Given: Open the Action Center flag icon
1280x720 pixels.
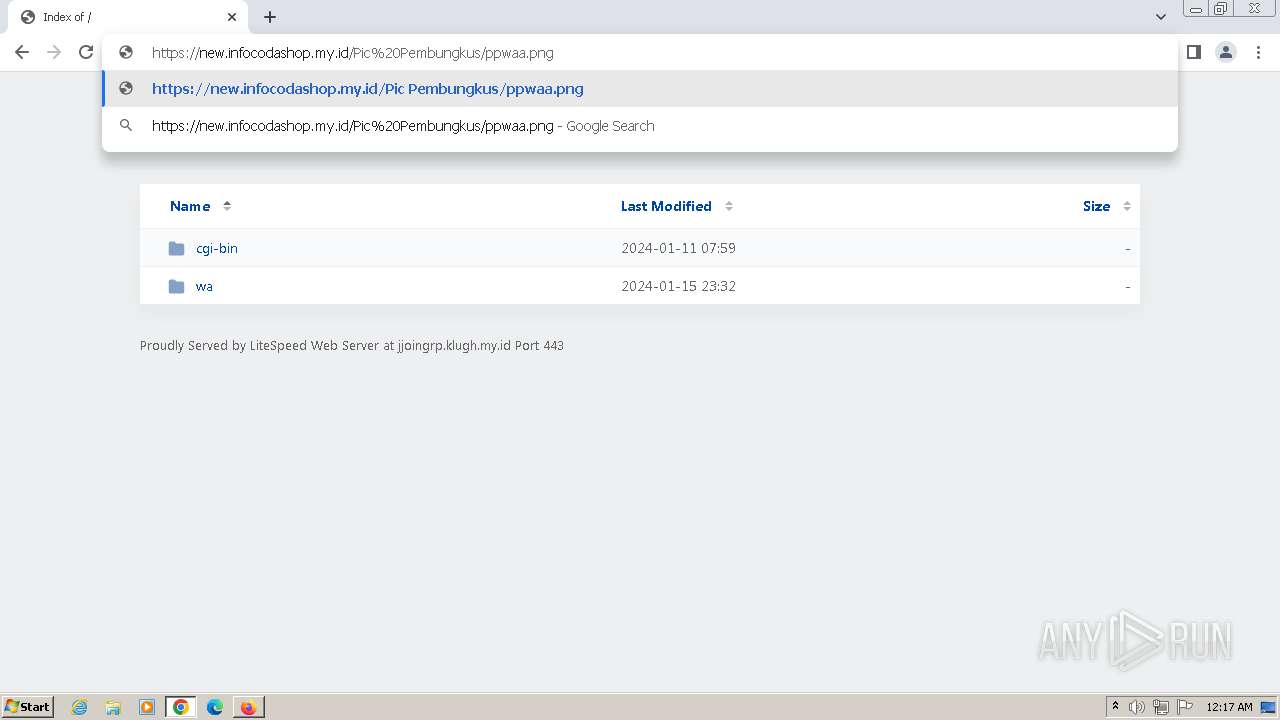Looking at the screenshot, I should (x=1185, y=707).
